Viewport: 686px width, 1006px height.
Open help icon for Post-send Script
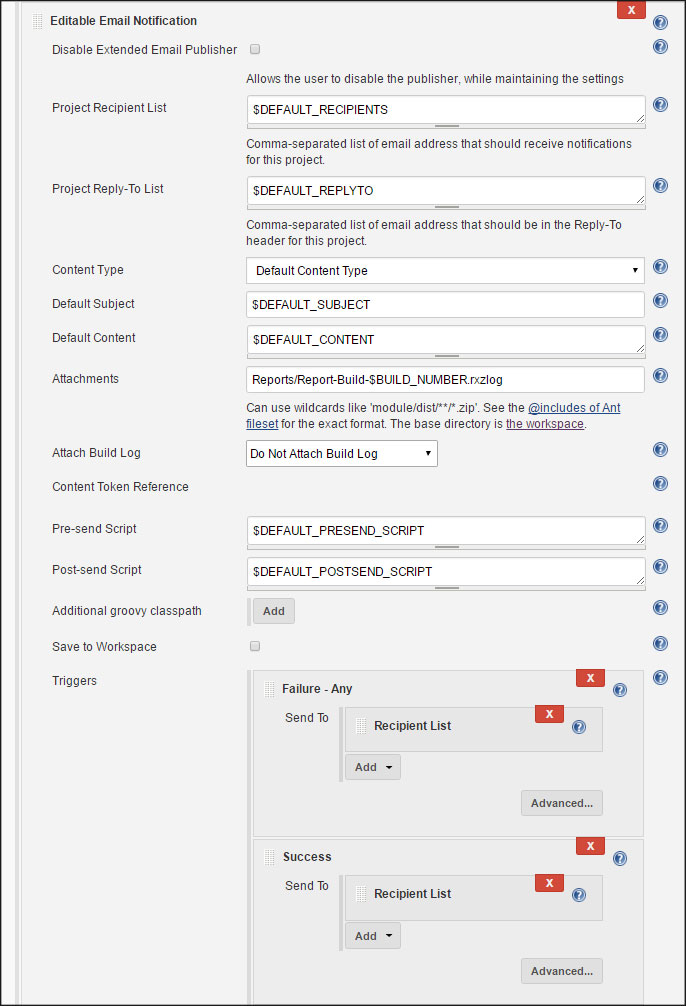pos(660,567)
